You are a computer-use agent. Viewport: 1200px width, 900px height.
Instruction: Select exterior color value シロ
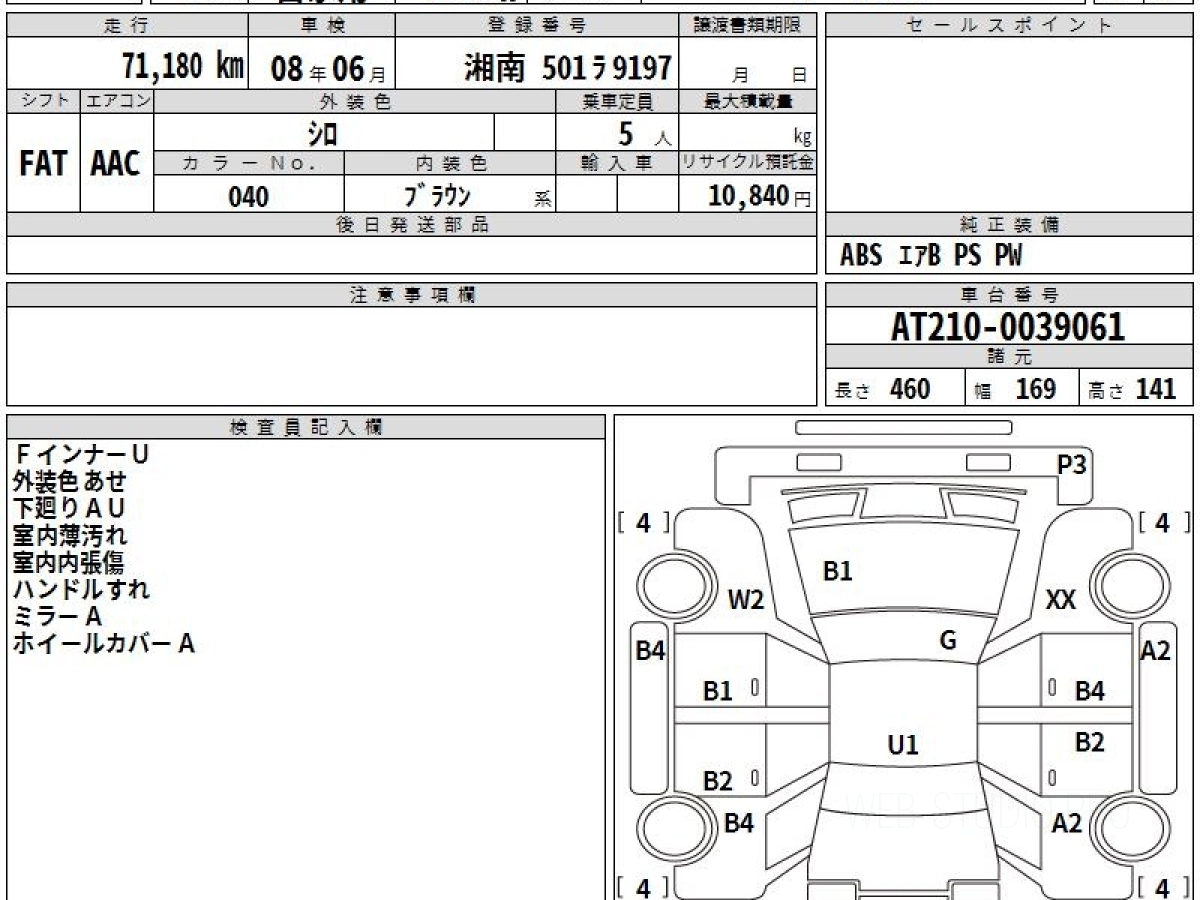coord(323,132)
